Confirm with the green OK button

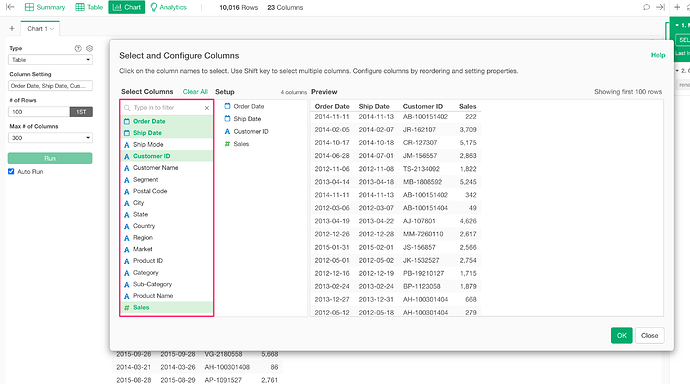click(621, 335)
